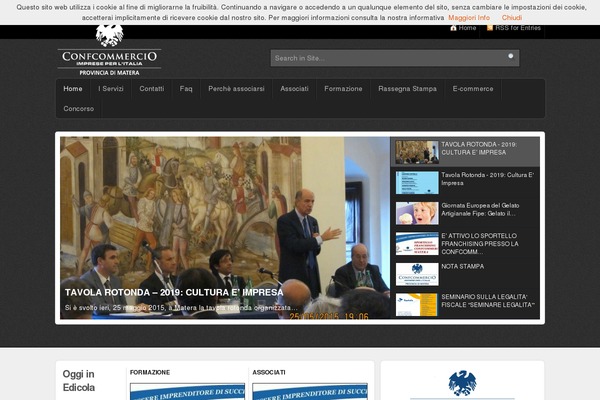Open the RSS for Entries feed icon
The height and width of the screenshot is (400, 600).
(489, 28)
